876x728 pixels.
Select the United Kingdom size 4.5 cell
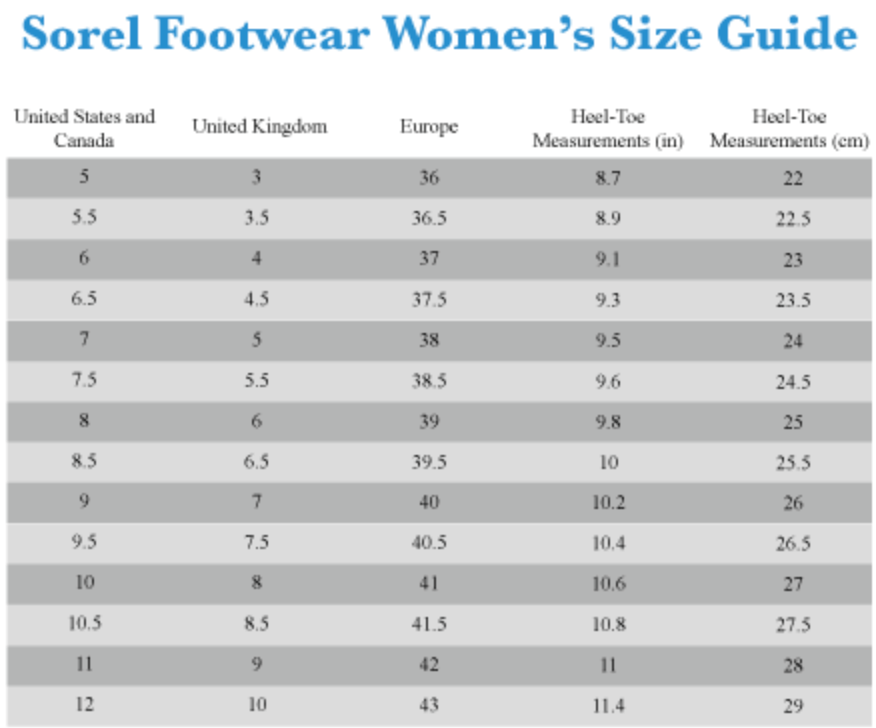point(257,299)
